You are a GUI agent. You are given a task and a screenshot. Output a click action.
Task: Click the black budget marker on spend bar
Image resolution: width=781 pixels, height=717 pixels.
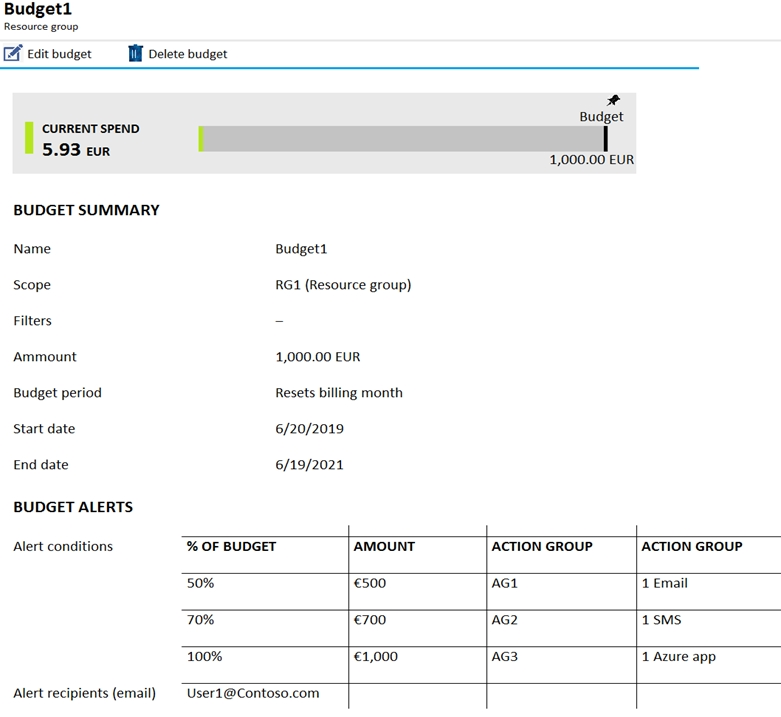606,138
